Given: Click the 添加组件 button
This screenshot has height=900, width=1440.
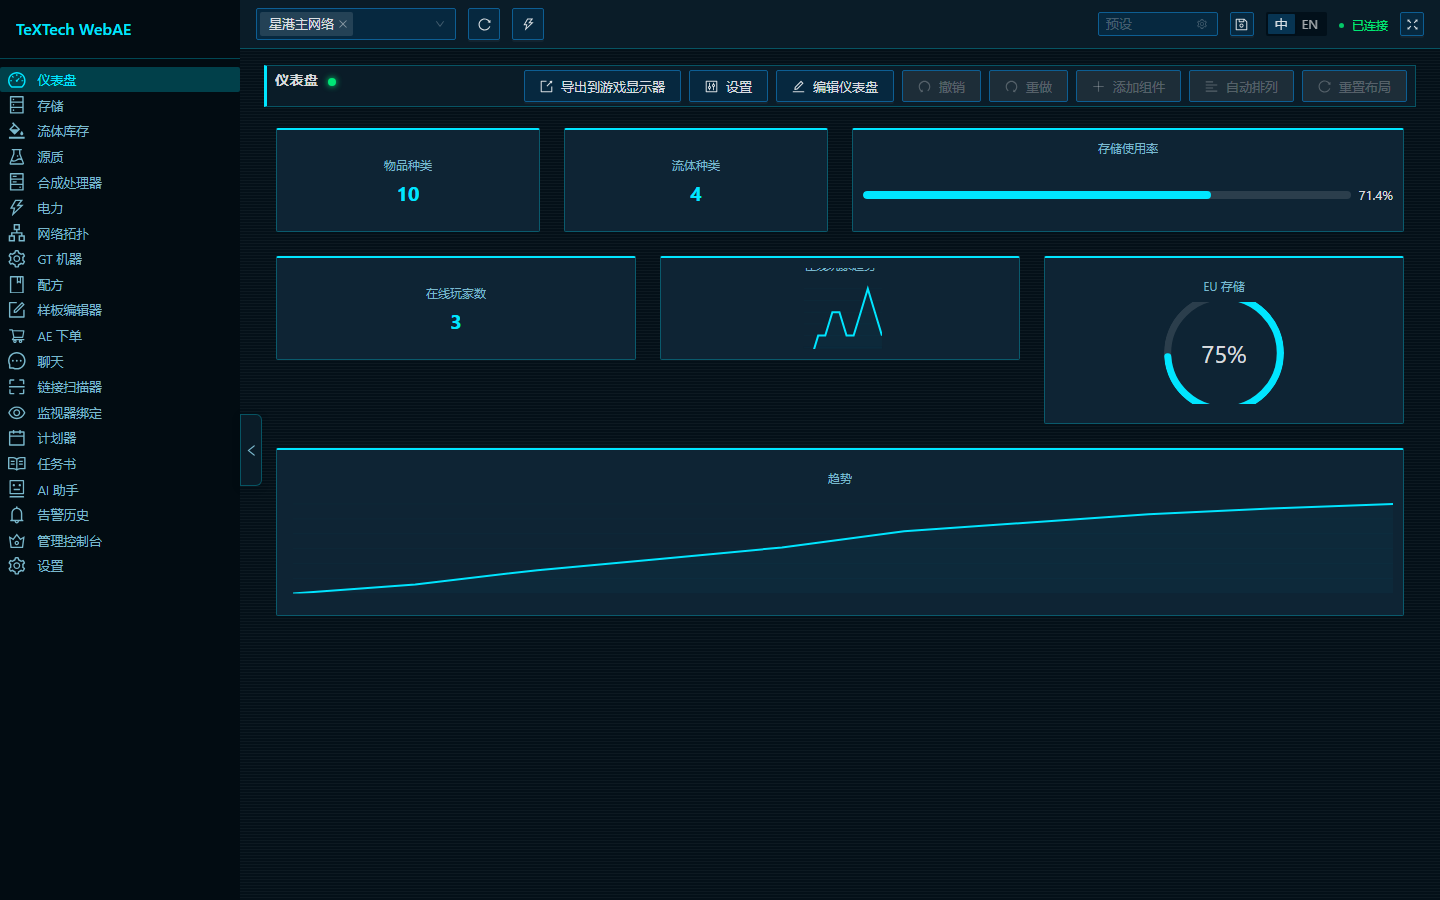Looking at the screenshot, I should coord(1128,87).
